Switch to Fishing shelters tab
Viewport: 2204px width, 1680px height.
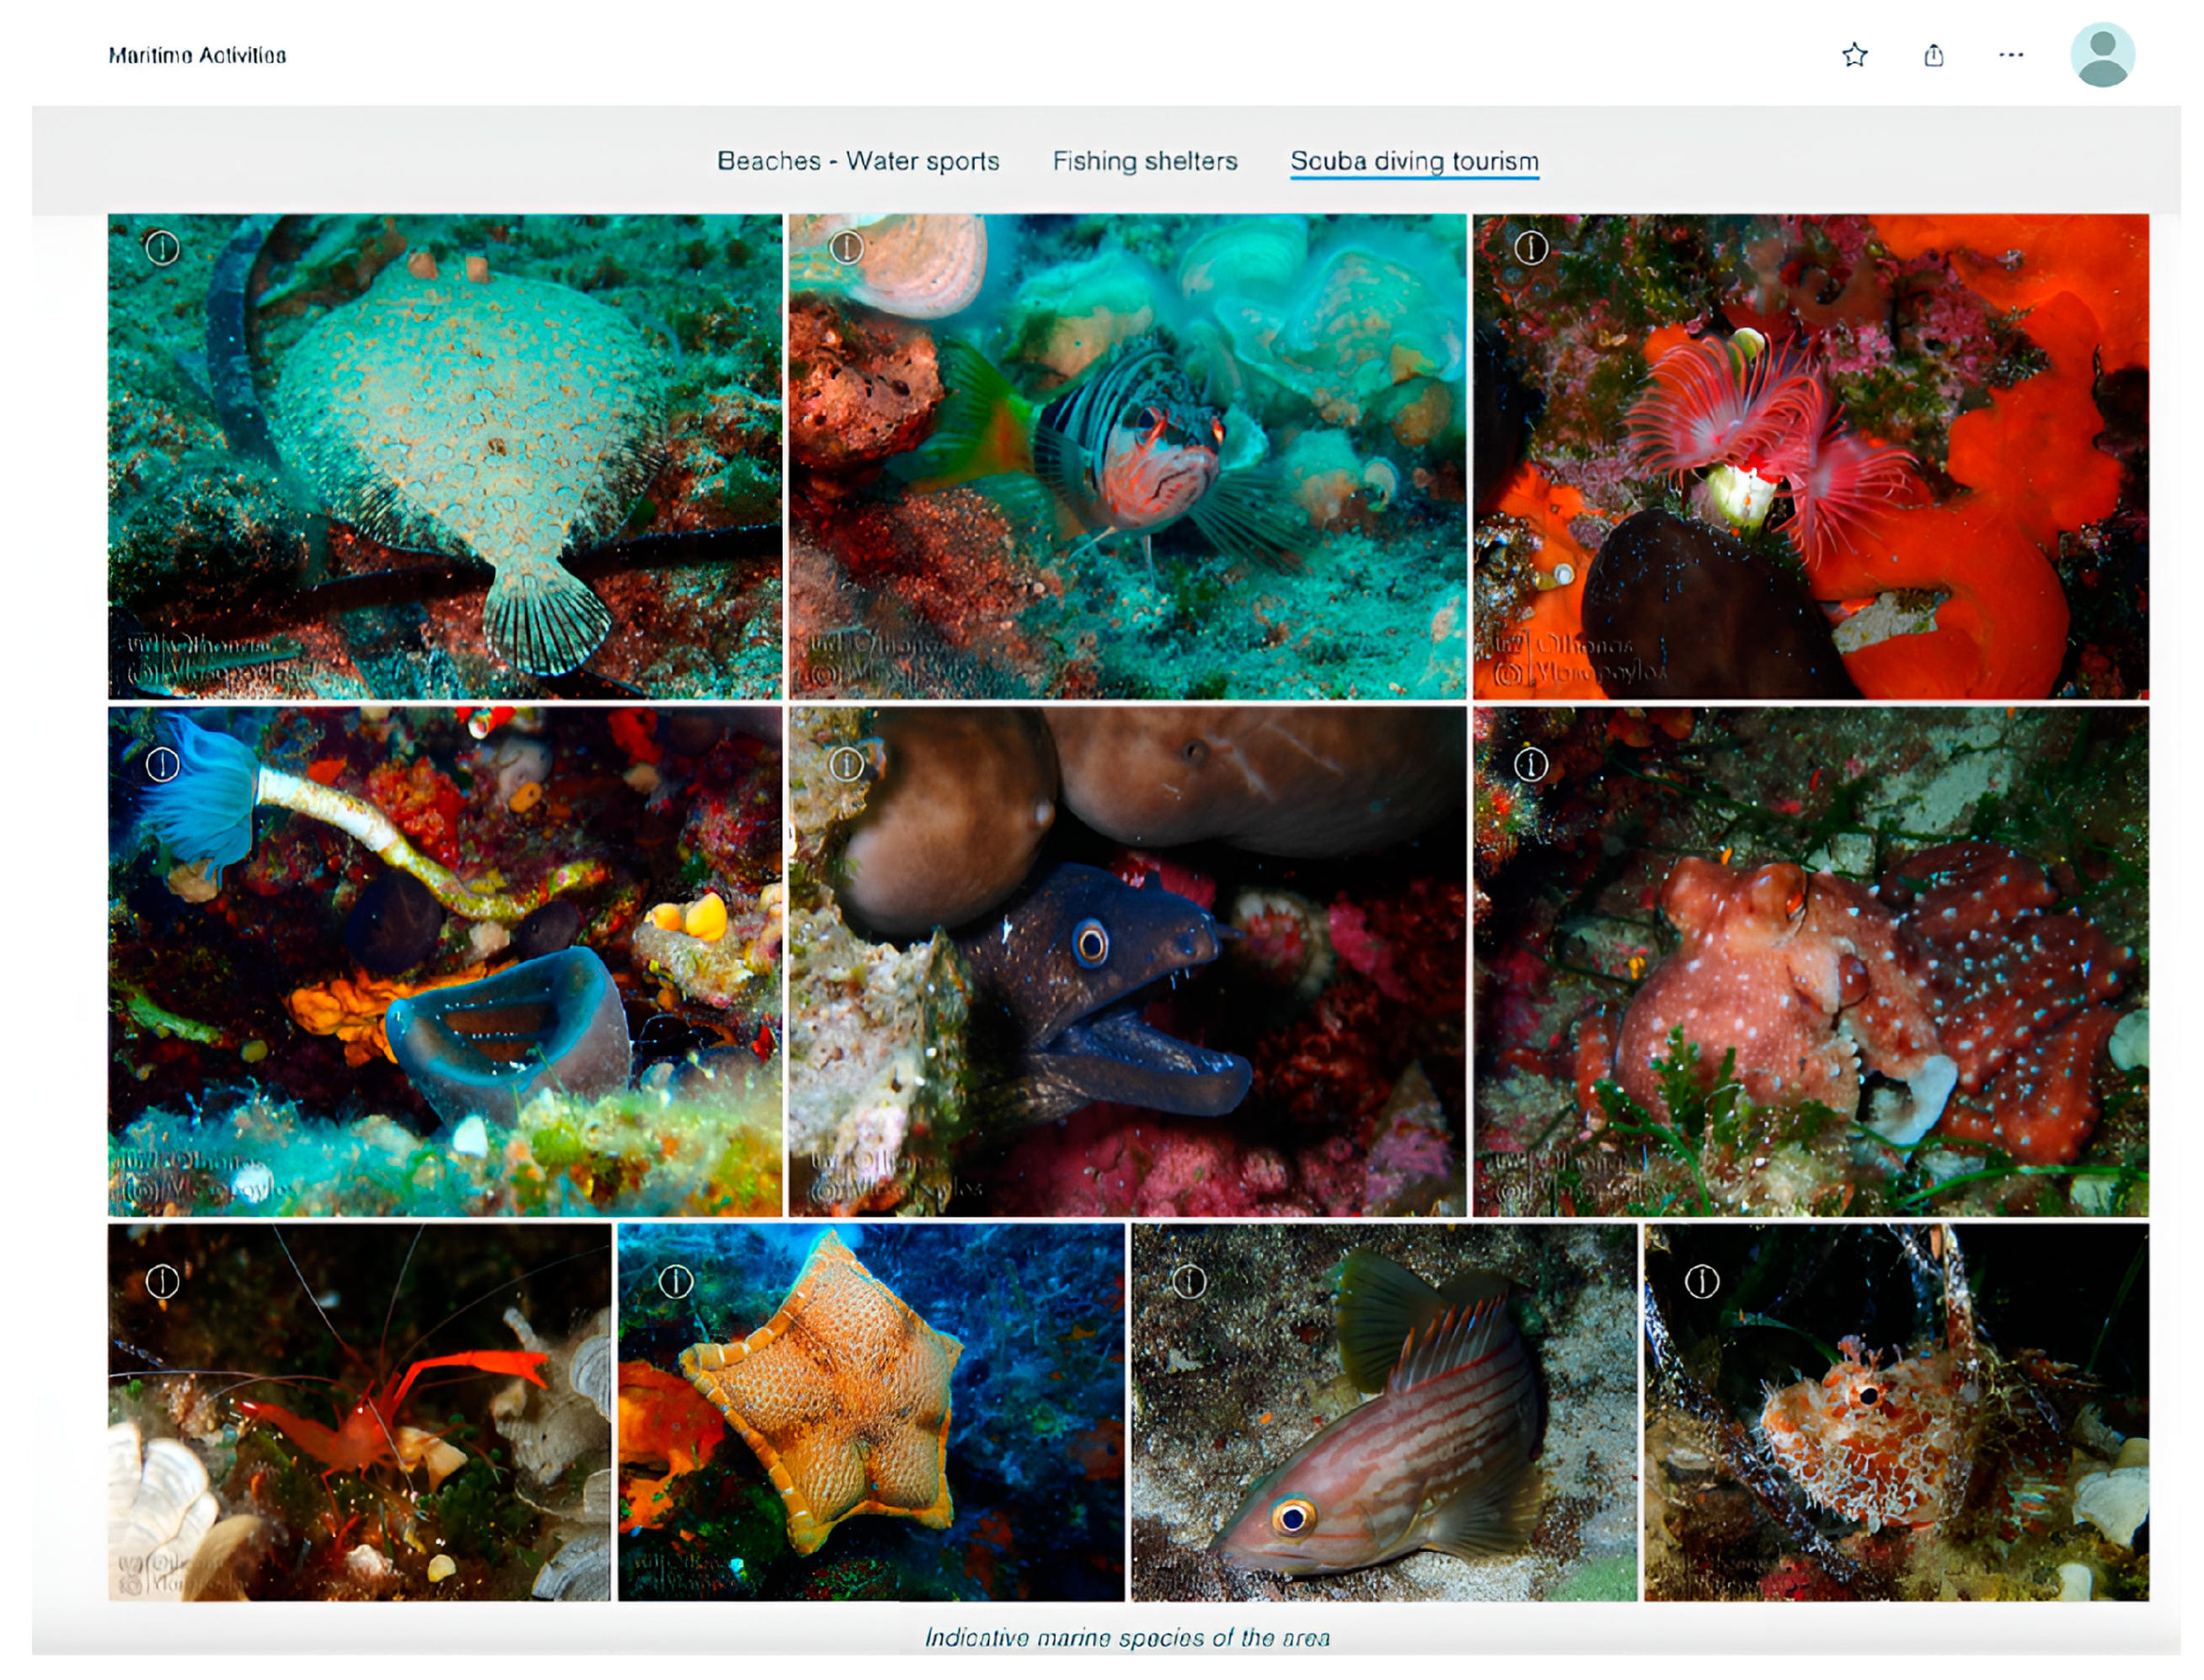(1144, 161)
